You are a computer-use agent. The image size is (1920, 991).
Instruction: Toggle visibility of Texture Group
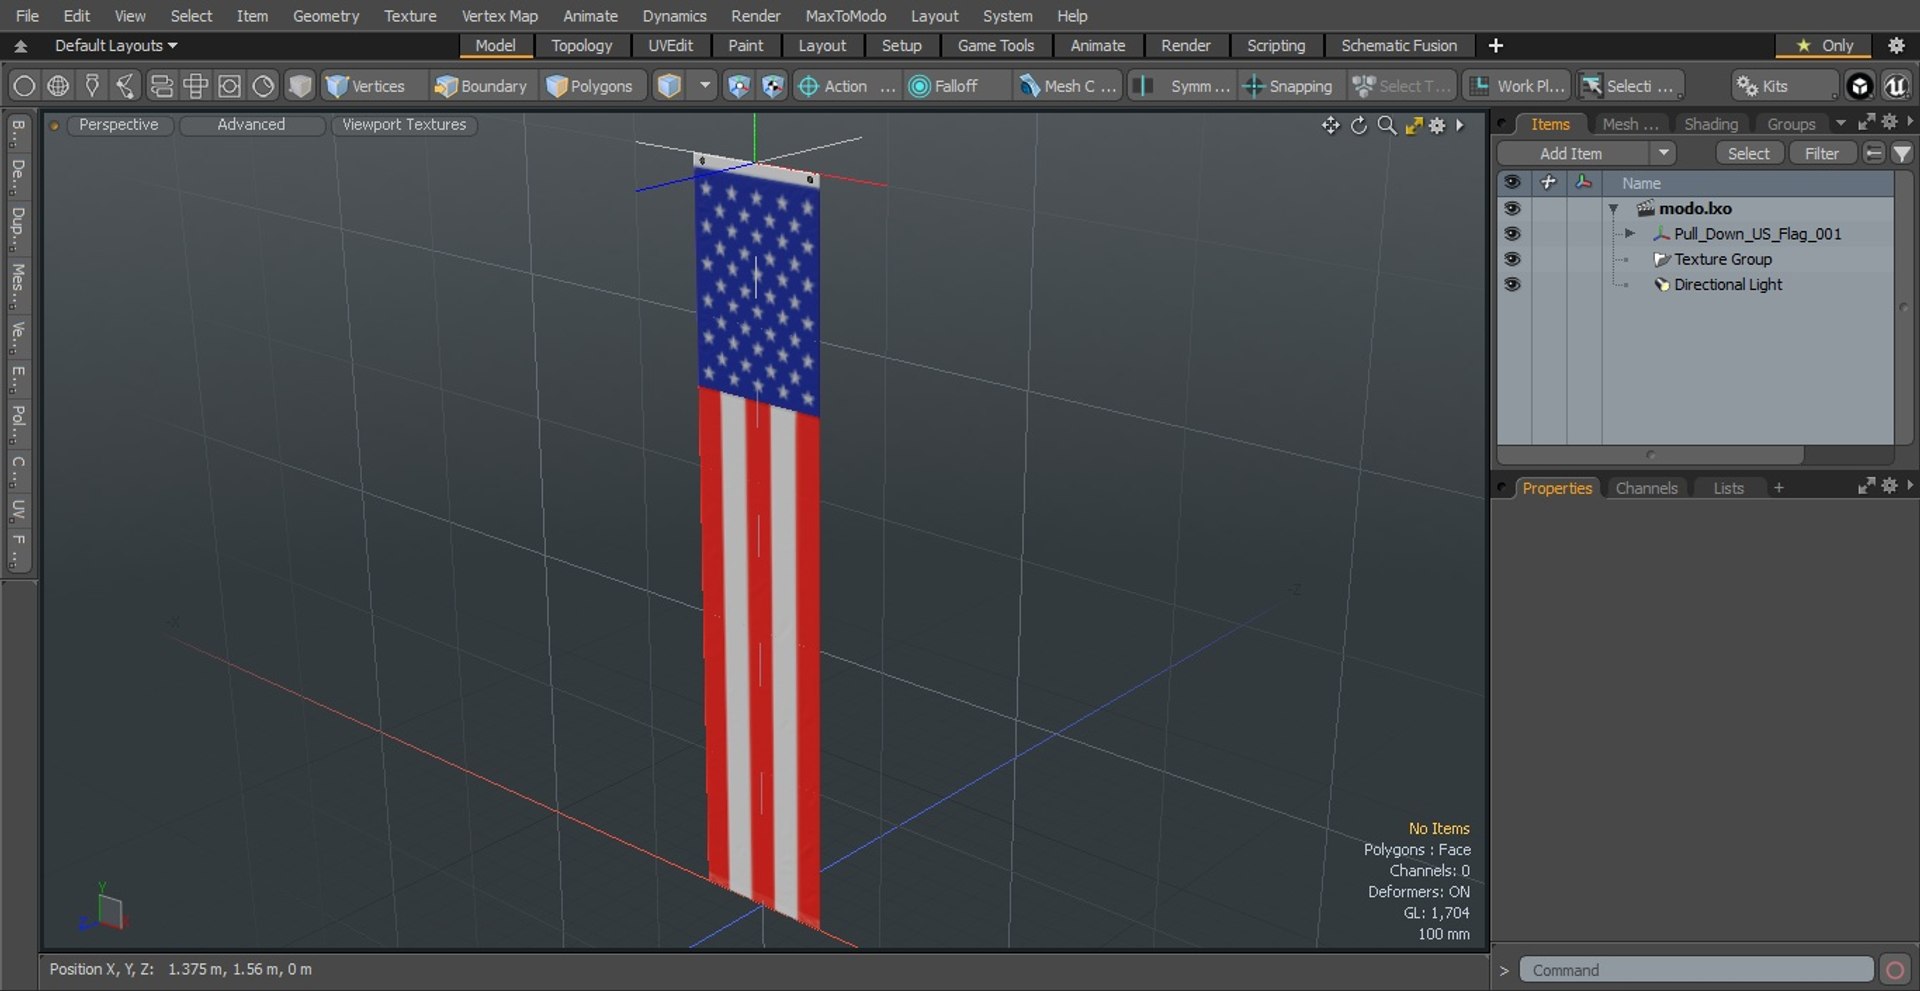point(1512,259)
